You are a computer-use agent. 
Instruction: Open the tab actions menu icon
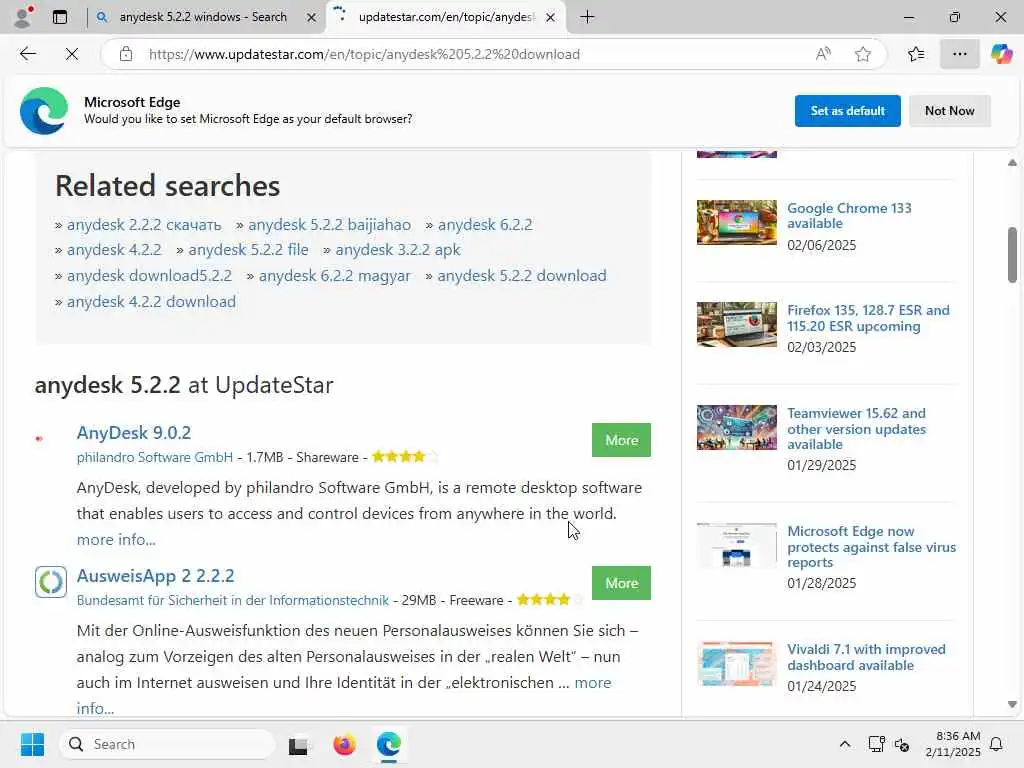point(59,17)
